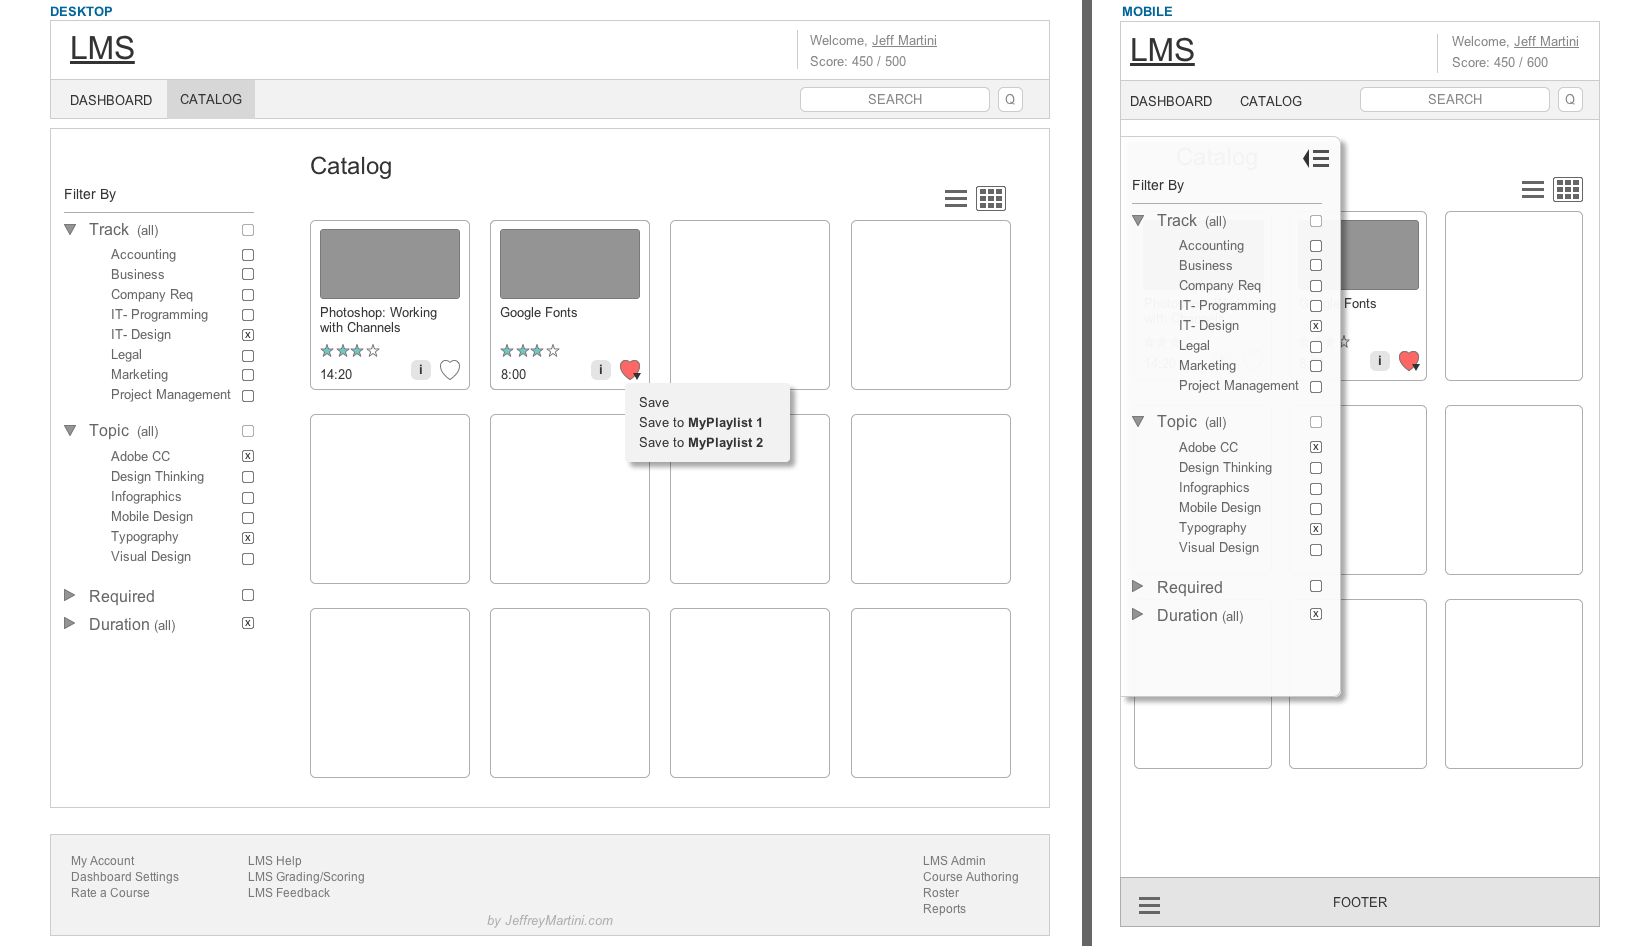Viewport: 1650px width, 946px height.
Task: Open the desktop DASHBOARD tab
Action: 111,100
